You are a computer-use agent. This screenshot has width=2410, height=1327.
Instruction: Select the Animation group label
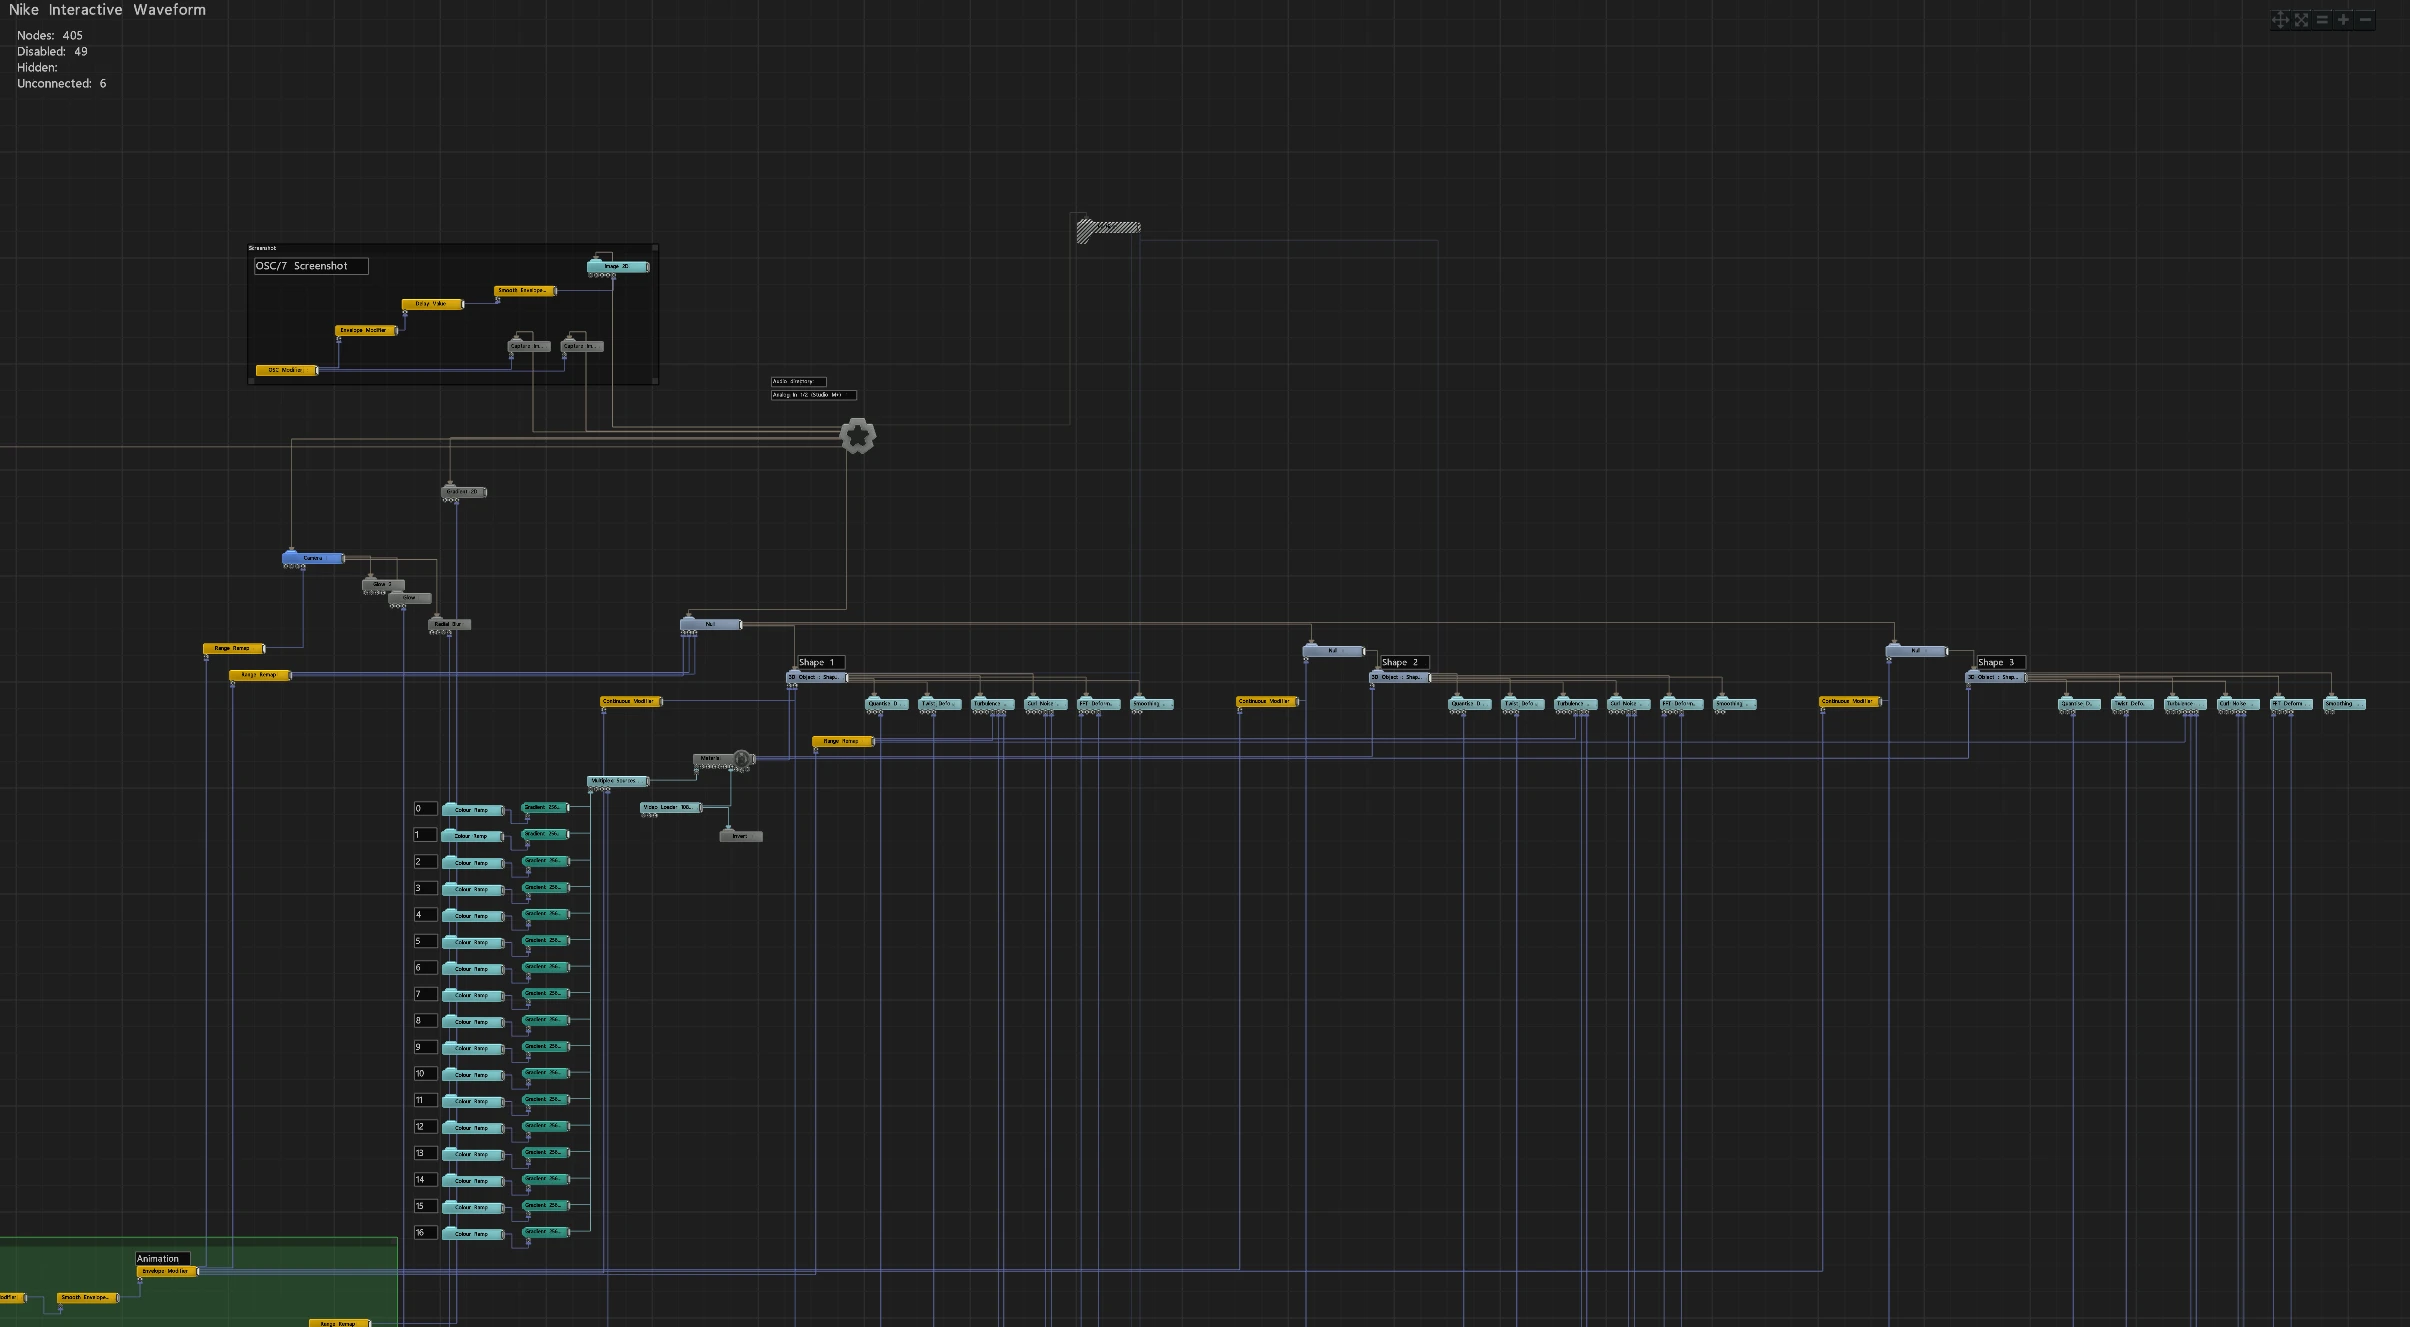(162, 1259)
